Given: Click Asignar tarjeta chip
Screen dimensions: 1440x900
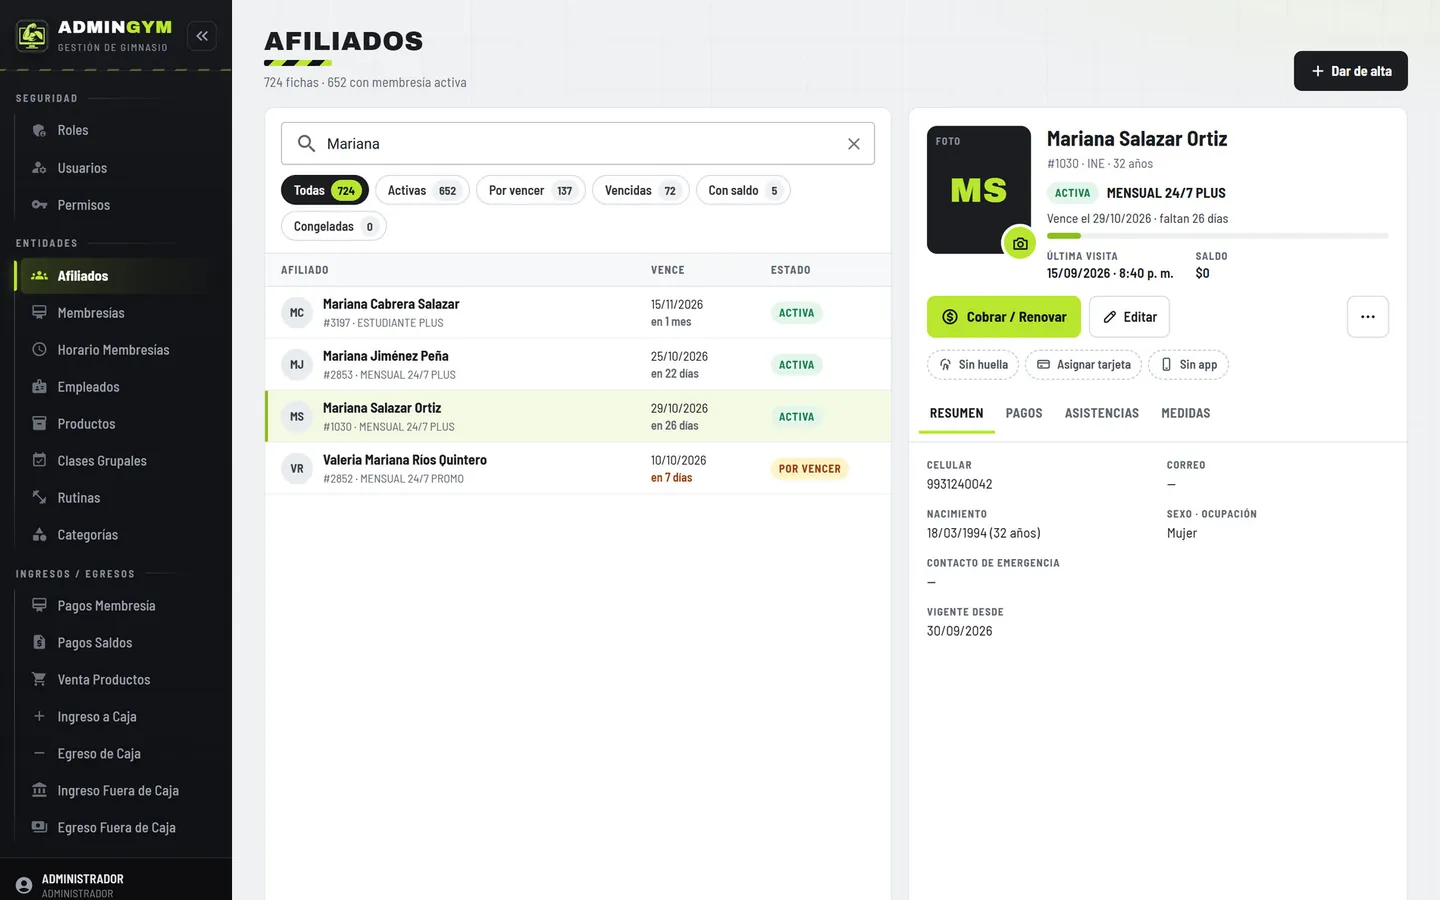Looking at the screenshot, I should (1084, 365).
